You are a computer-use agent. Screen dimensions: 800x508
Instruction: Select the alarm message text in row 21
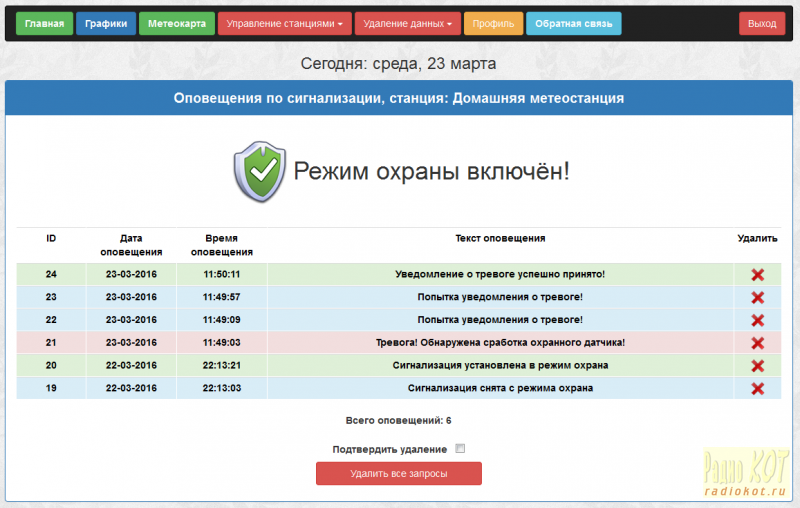(x=500, y=343)
